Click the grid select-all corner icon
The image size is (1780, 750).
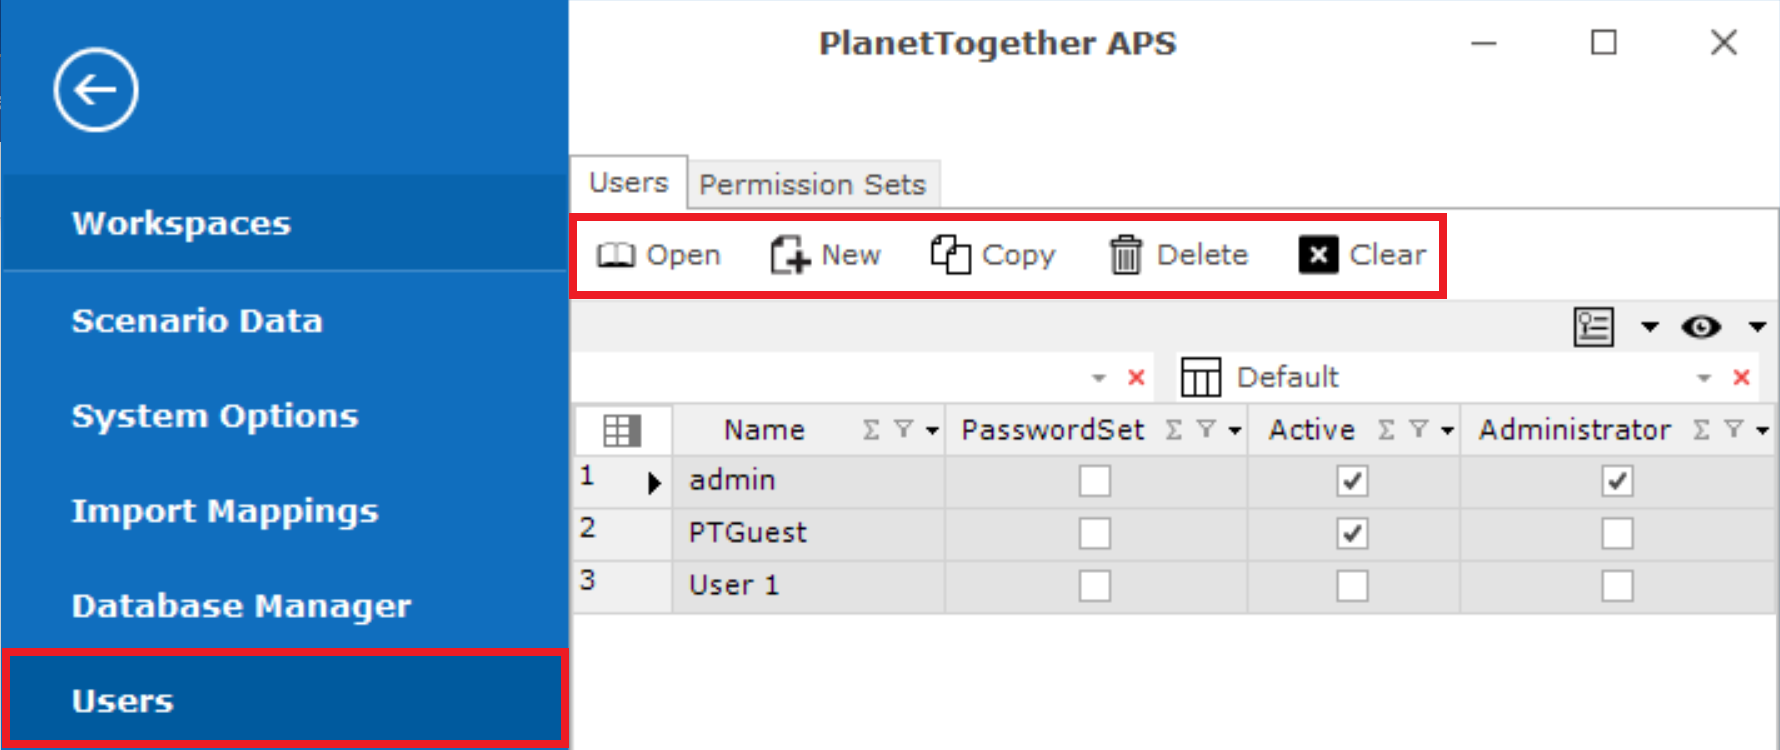click(622, 431)
